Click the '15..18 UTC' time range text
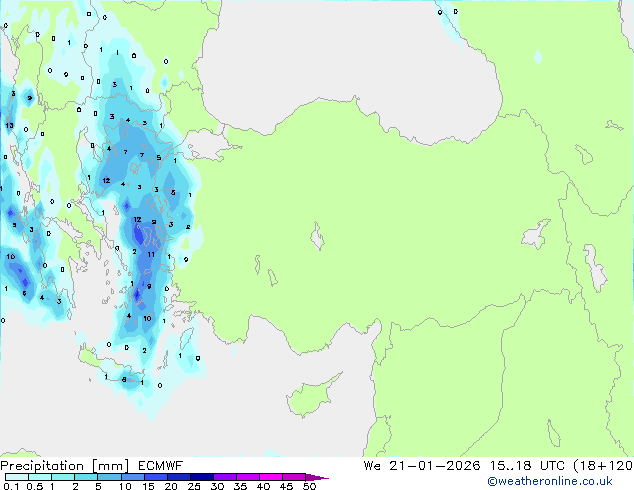This screenshot has height=490, width=634. click(x=526, y=466)
